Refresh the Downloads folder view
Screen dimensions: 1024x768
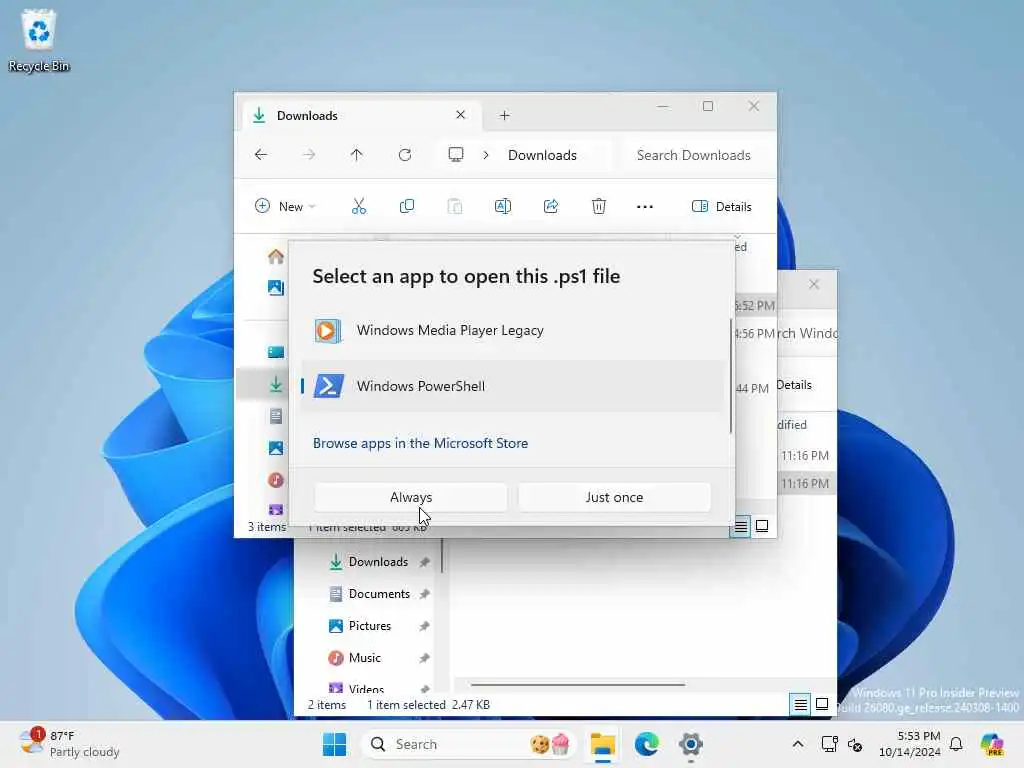tap(405, 155)
